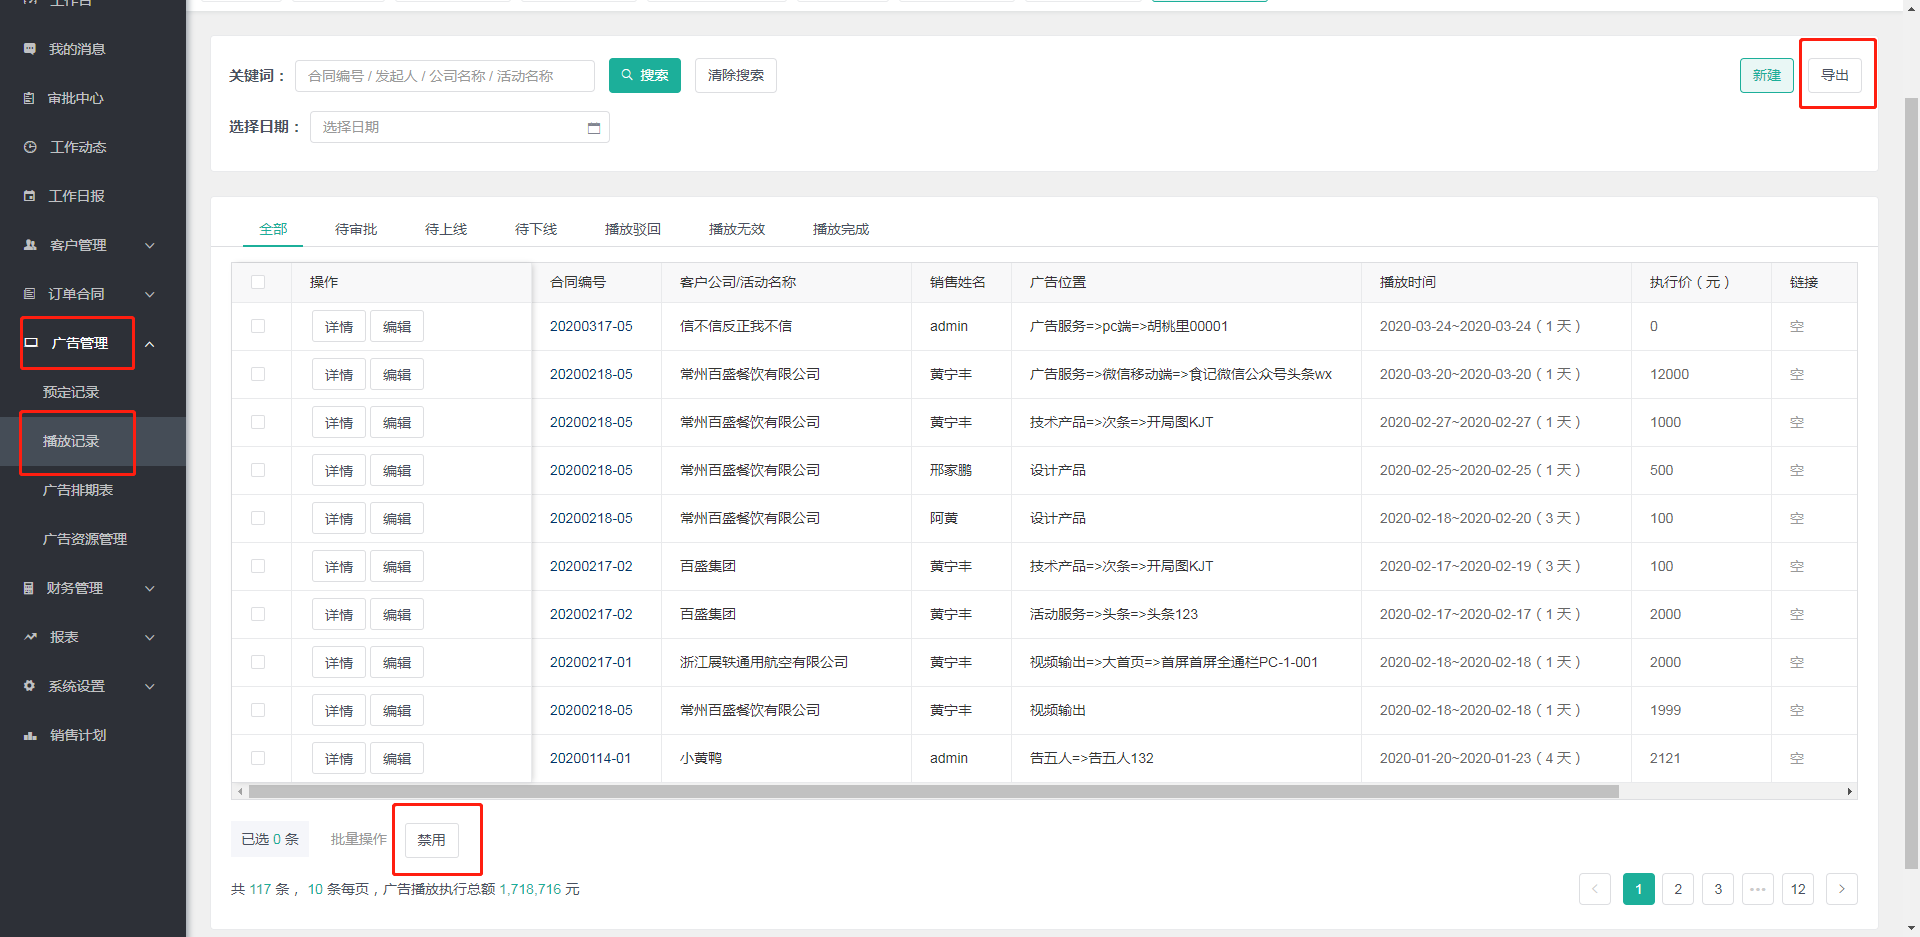1920x937 pixels.
Task: Check the row for salesperson 阿黄
Action: [258, 518]
